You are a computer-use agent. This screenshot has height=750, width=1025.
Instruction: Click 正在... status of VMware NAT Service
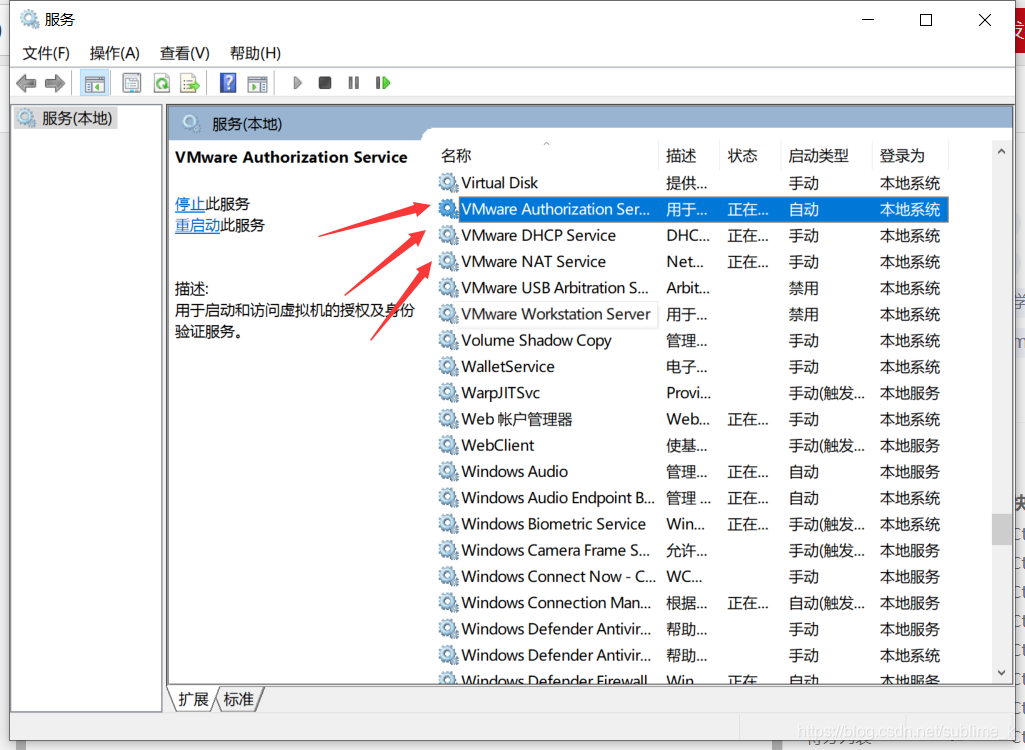point(748,262)
